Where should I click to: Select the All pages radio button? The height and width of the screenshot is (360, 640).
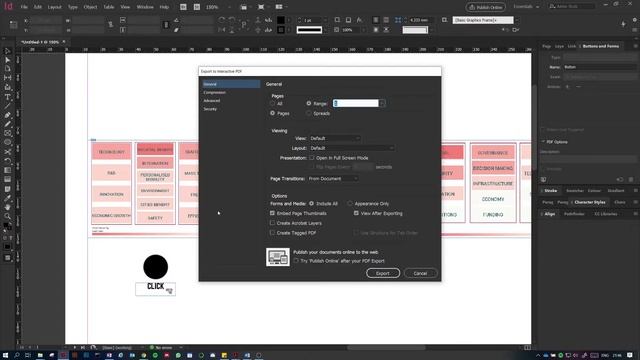tap(272, 104)
